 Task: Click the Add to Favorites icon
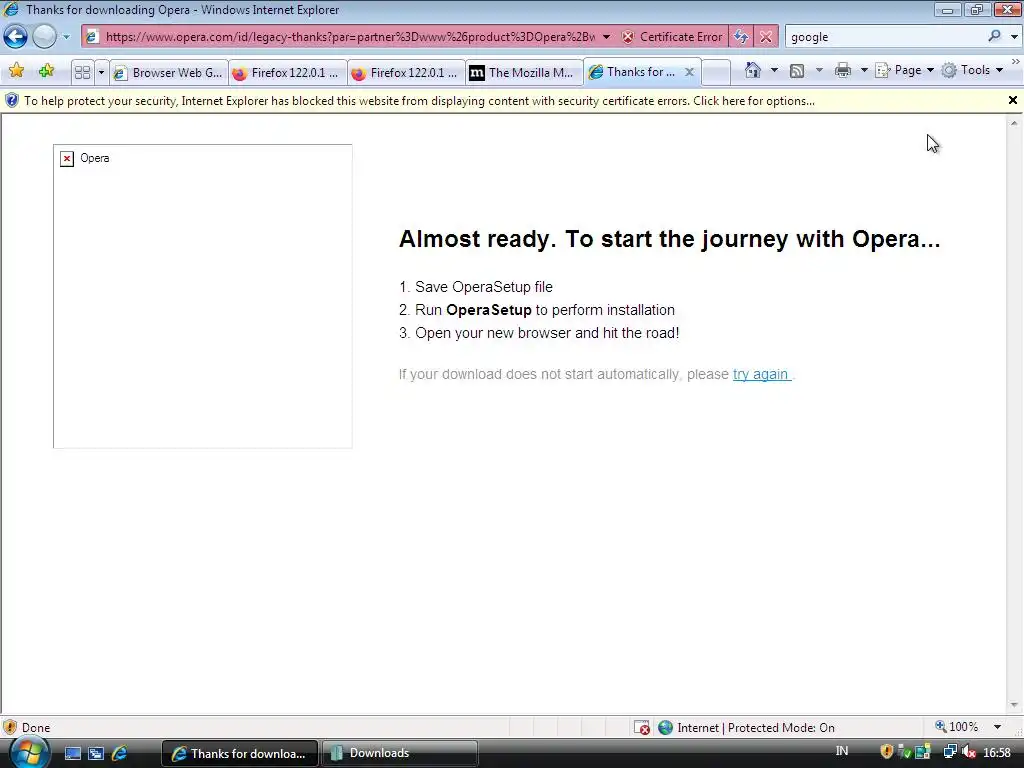[46, 71]
